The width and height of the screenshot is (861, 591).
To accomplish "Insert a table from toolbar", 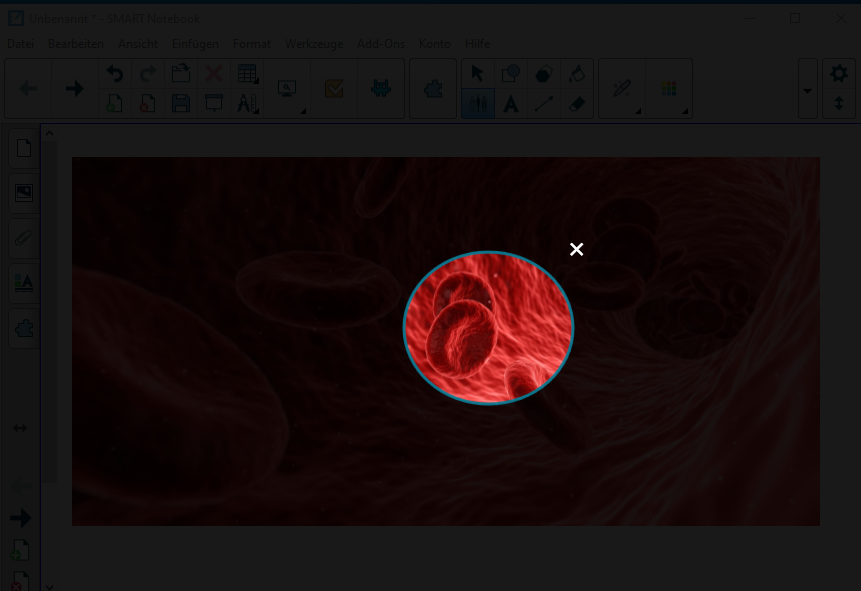I will click(247, 74).
